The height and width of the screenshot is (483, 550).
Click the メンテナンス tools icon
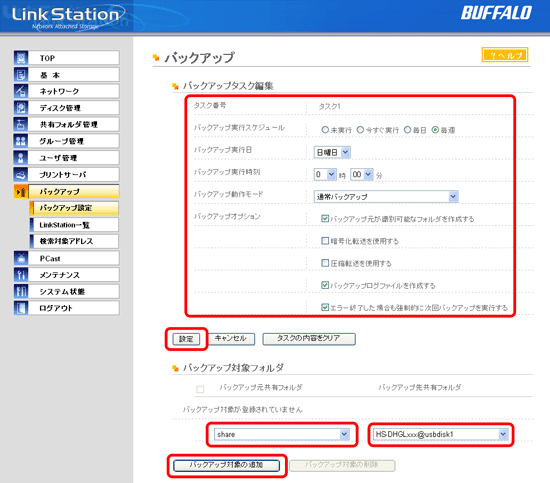click(21, 275)
